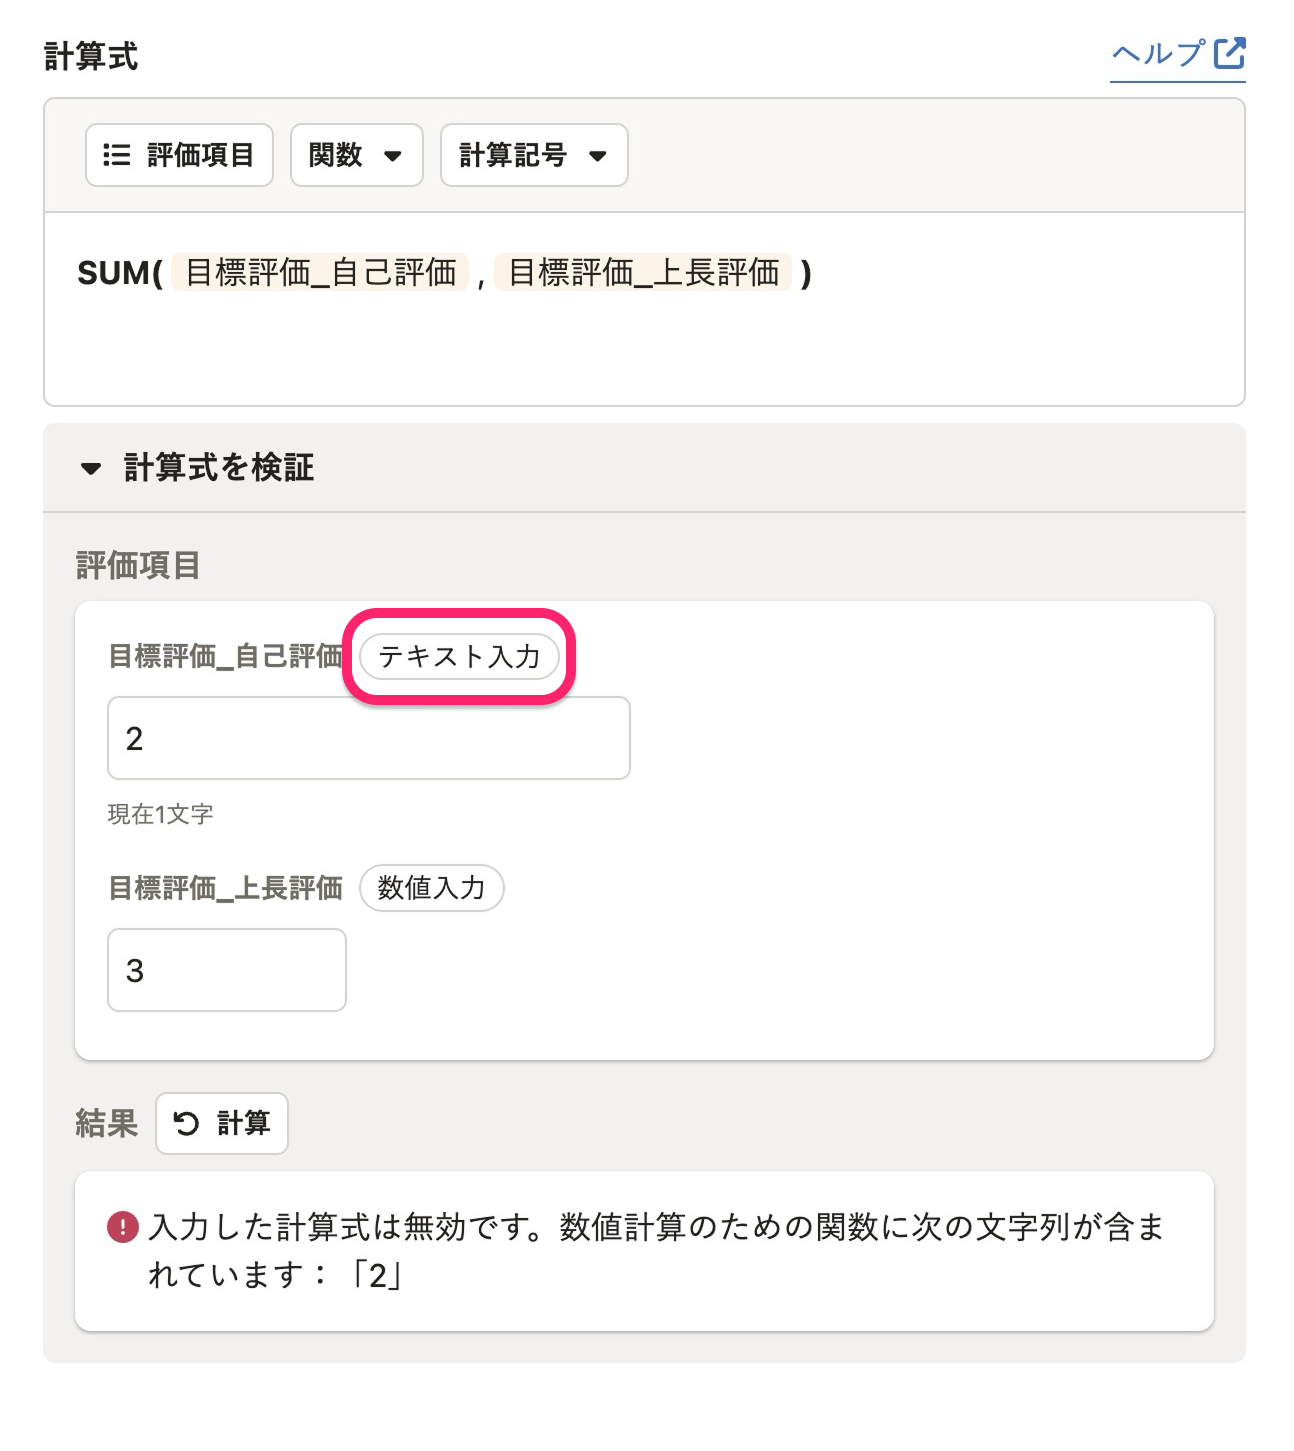1294x1451 pixels.
Task: Click the caret arrow on 計算記号 button
Action: point(598,156)
